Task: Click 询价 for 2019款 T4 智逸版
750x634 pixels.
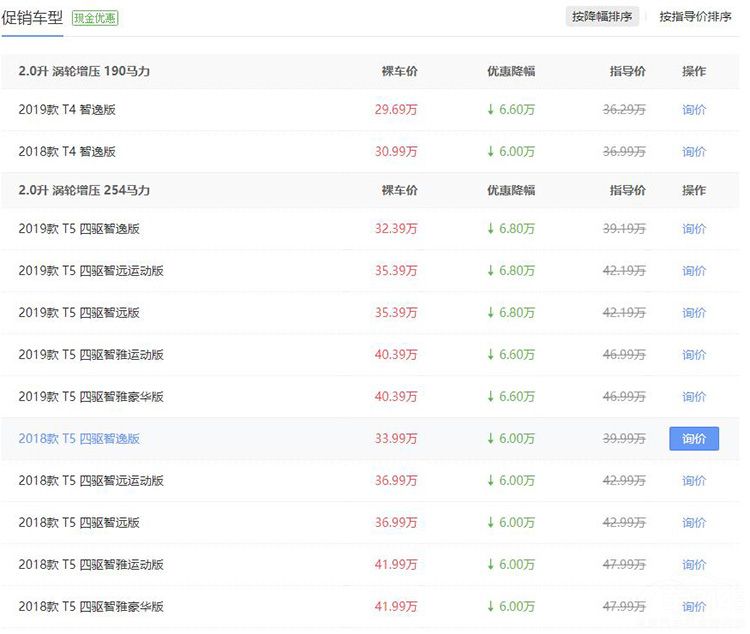Action: pos(694,110)
